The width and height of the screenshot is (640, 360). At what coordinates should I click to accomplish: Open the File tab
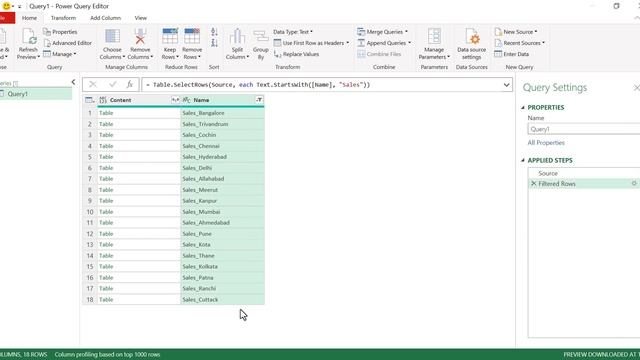pyautogui.click(x=6, y=18)
